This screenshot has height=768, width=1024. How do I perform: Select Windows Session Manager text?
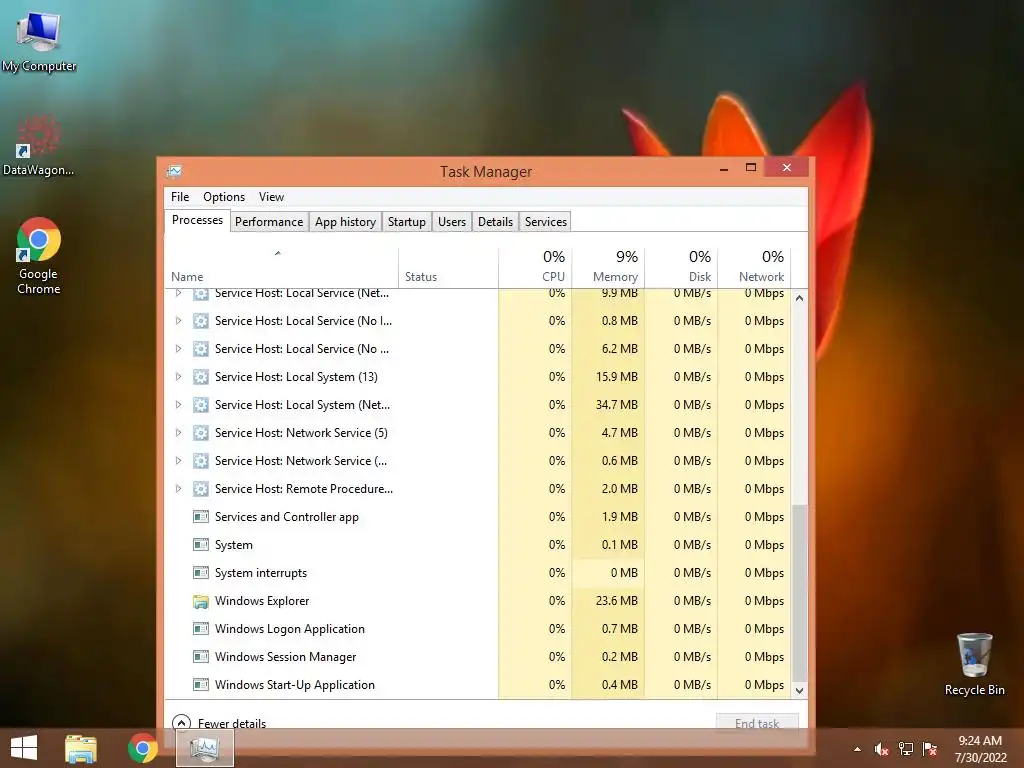pyautogui.click(x=285, y=657)
